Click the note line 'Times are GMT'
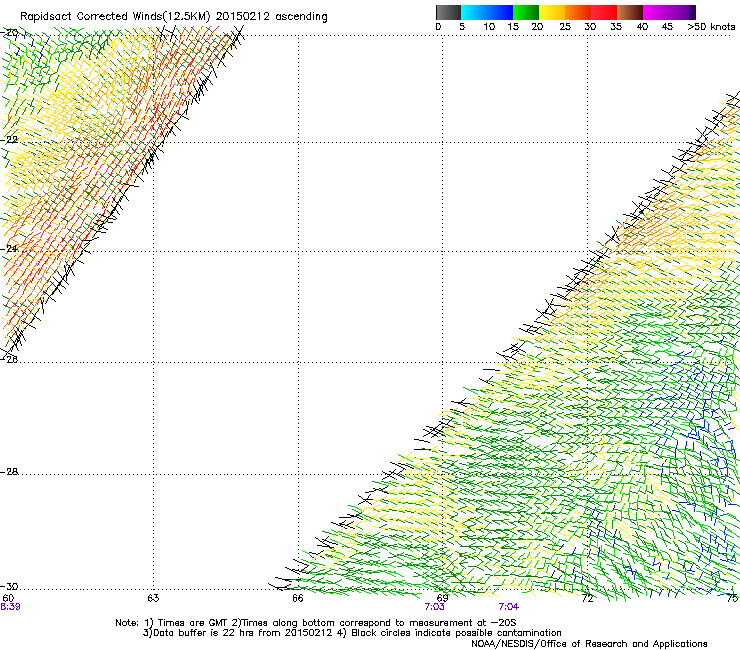 pos(193,623)
